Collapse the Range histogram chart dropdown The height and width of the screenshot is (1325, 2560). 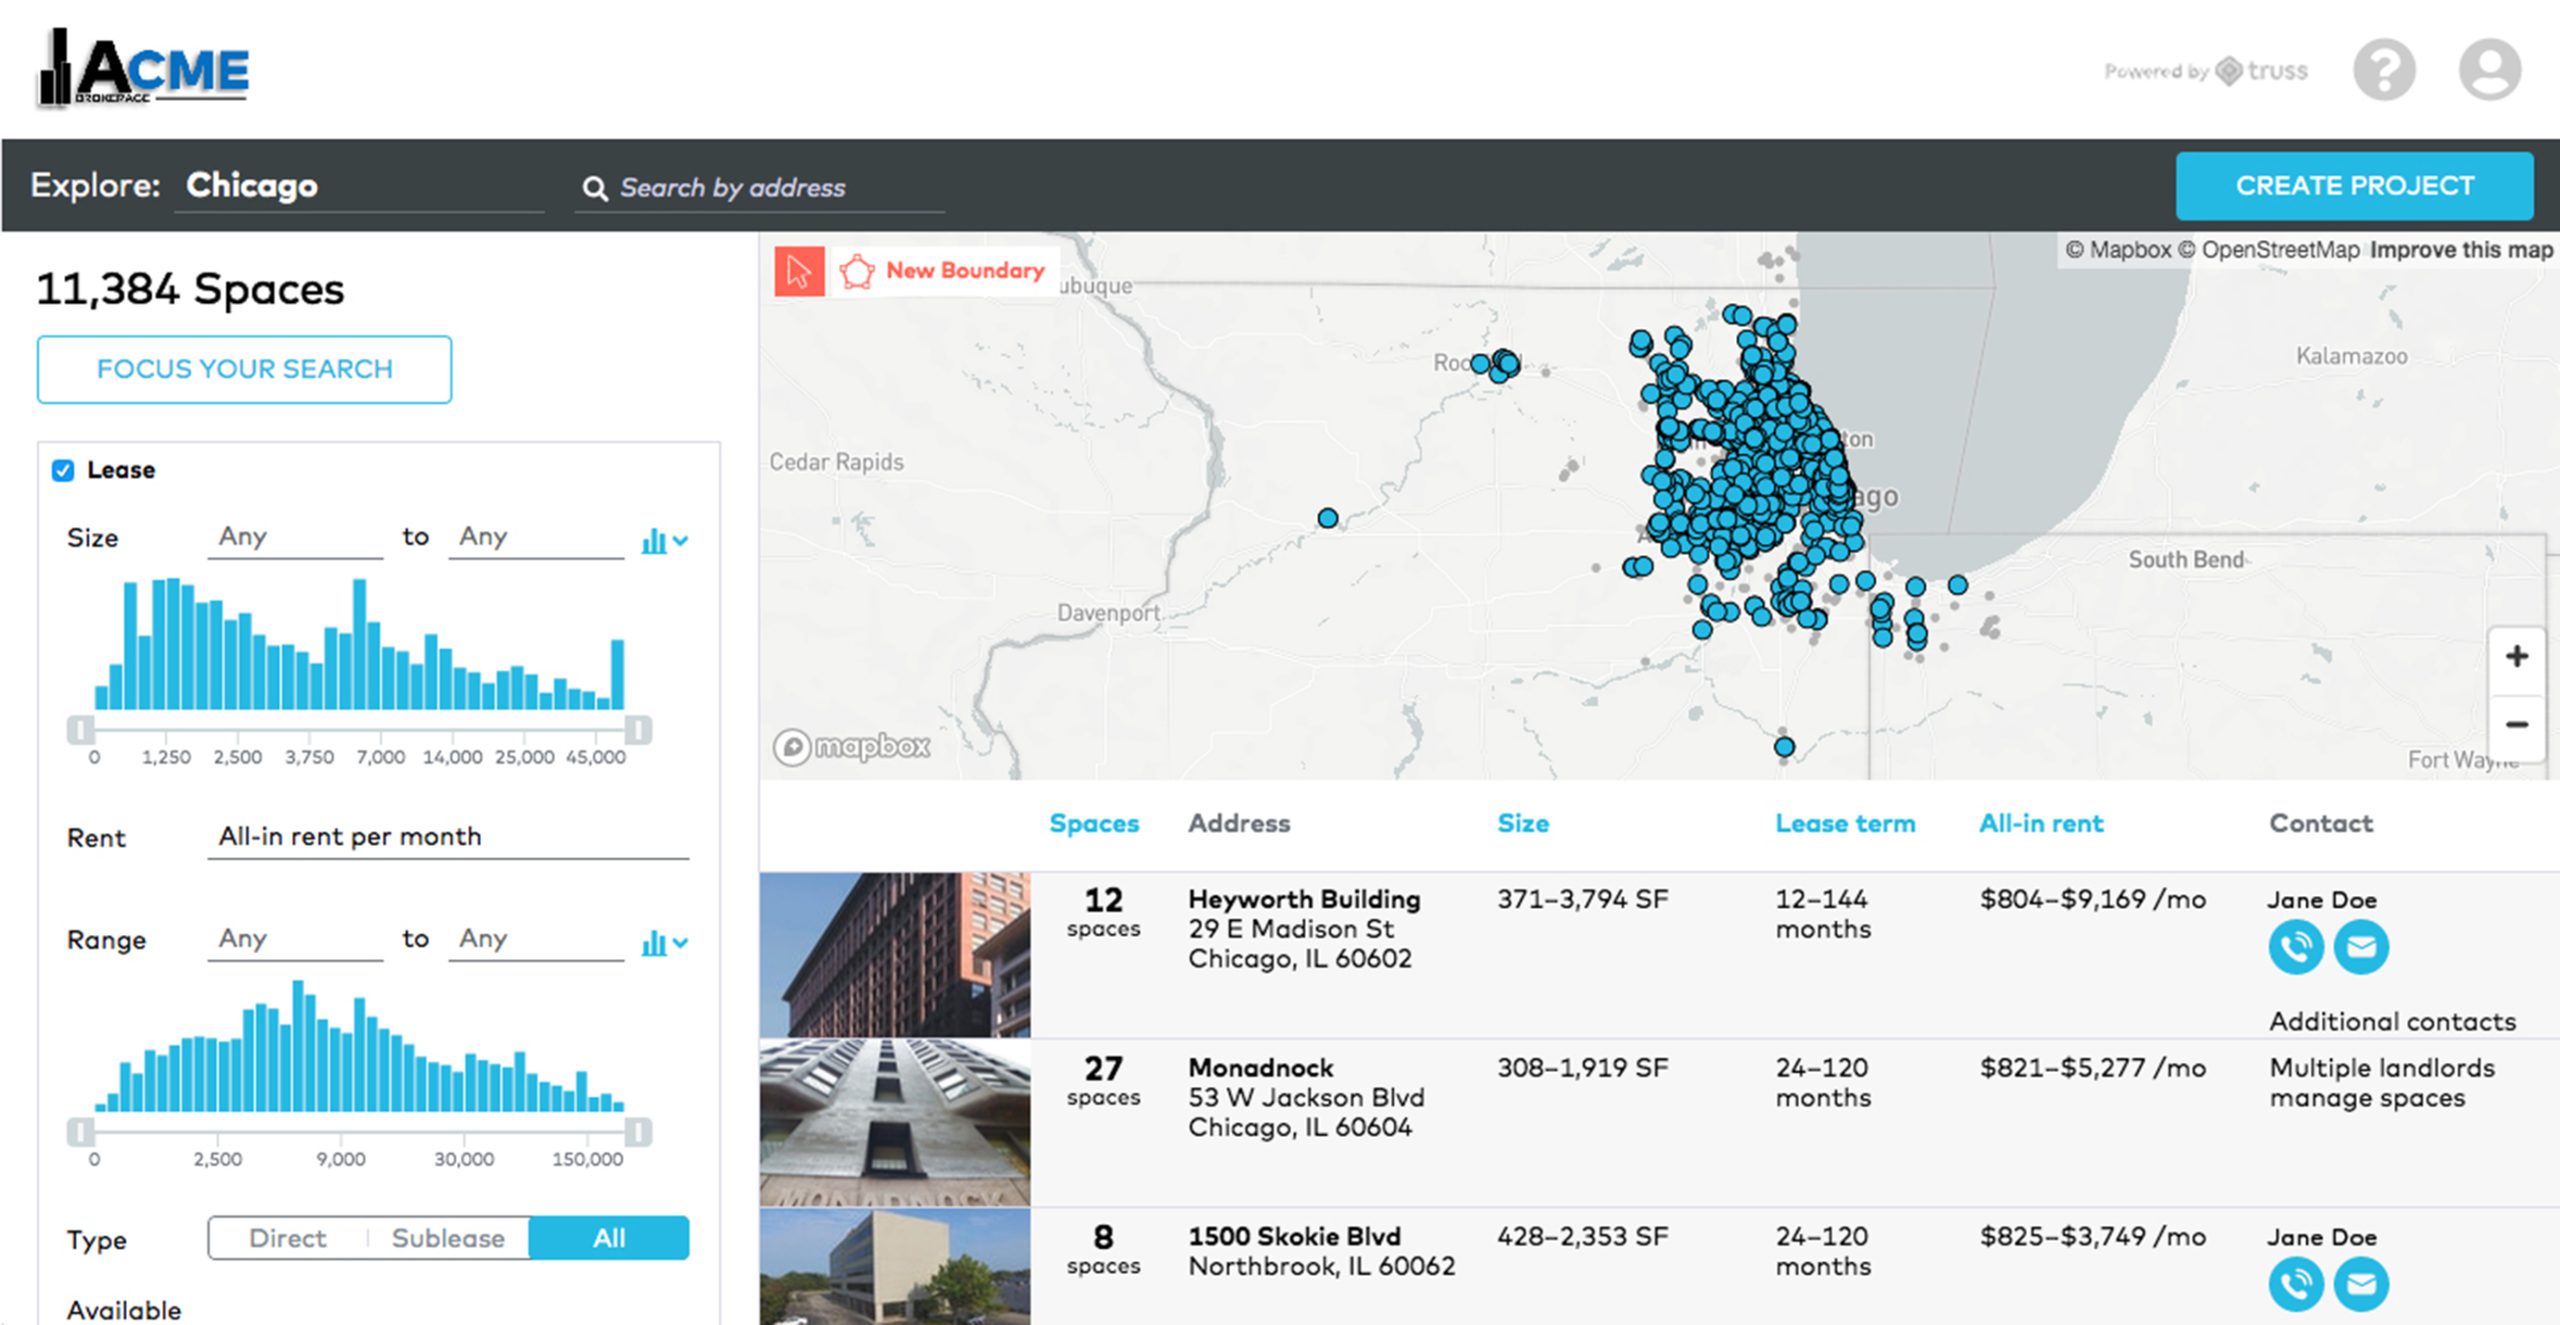pyautogui.click(x=664, y=943)
